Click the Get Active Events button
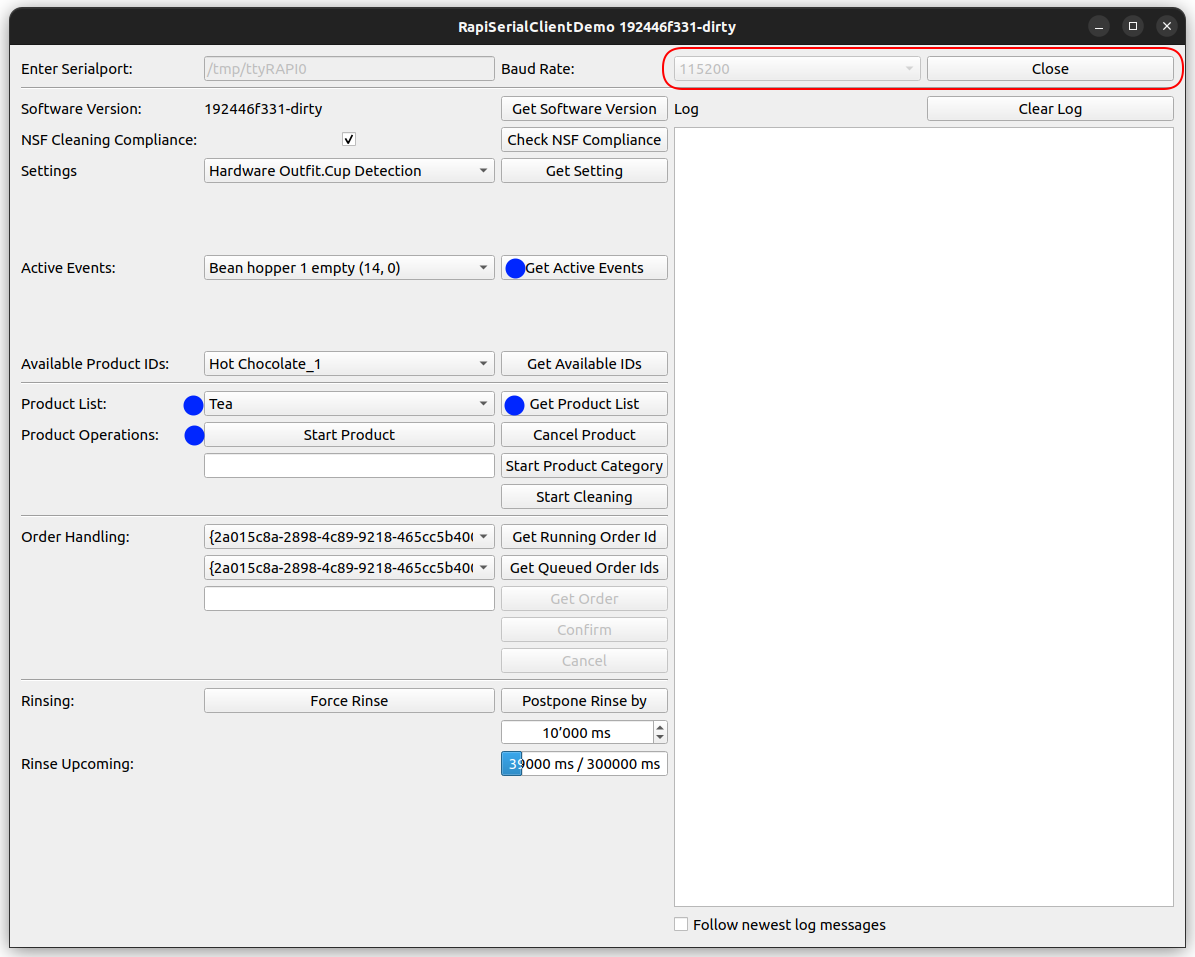This screenshot has height=957, width=1195. (584, 268)
